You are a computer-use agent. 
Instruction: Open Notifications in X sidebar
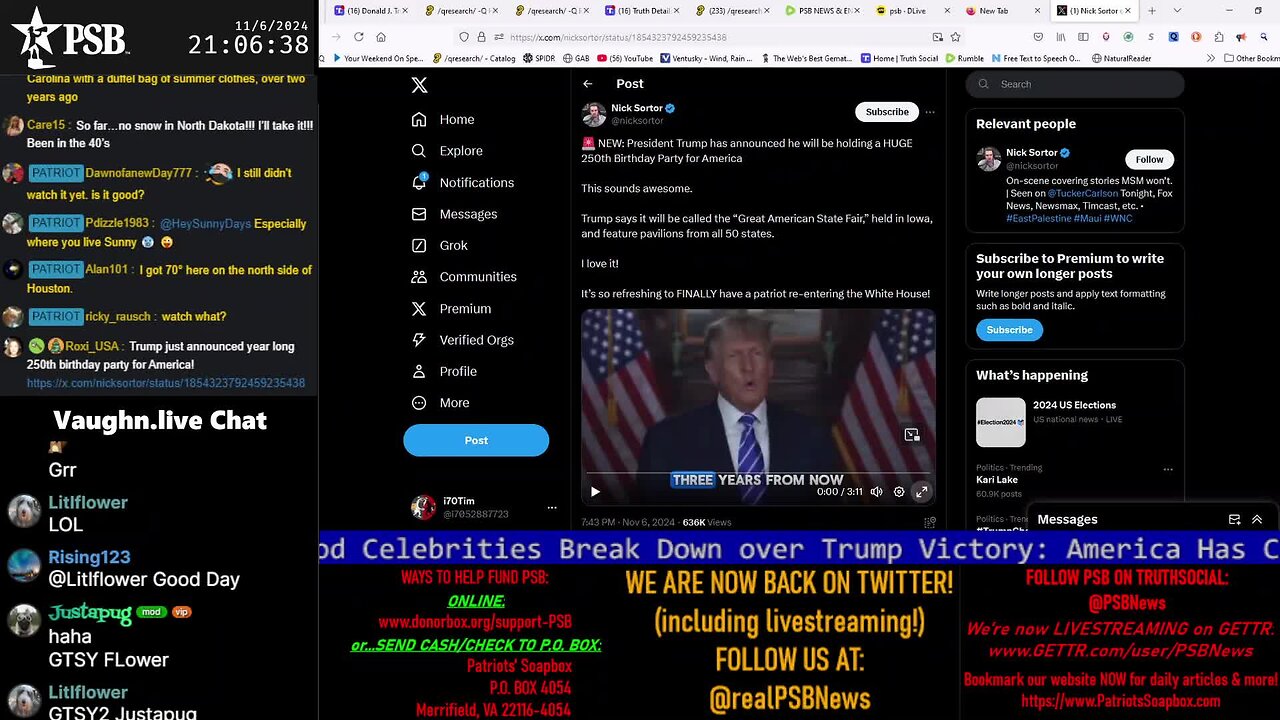[463, 182]
